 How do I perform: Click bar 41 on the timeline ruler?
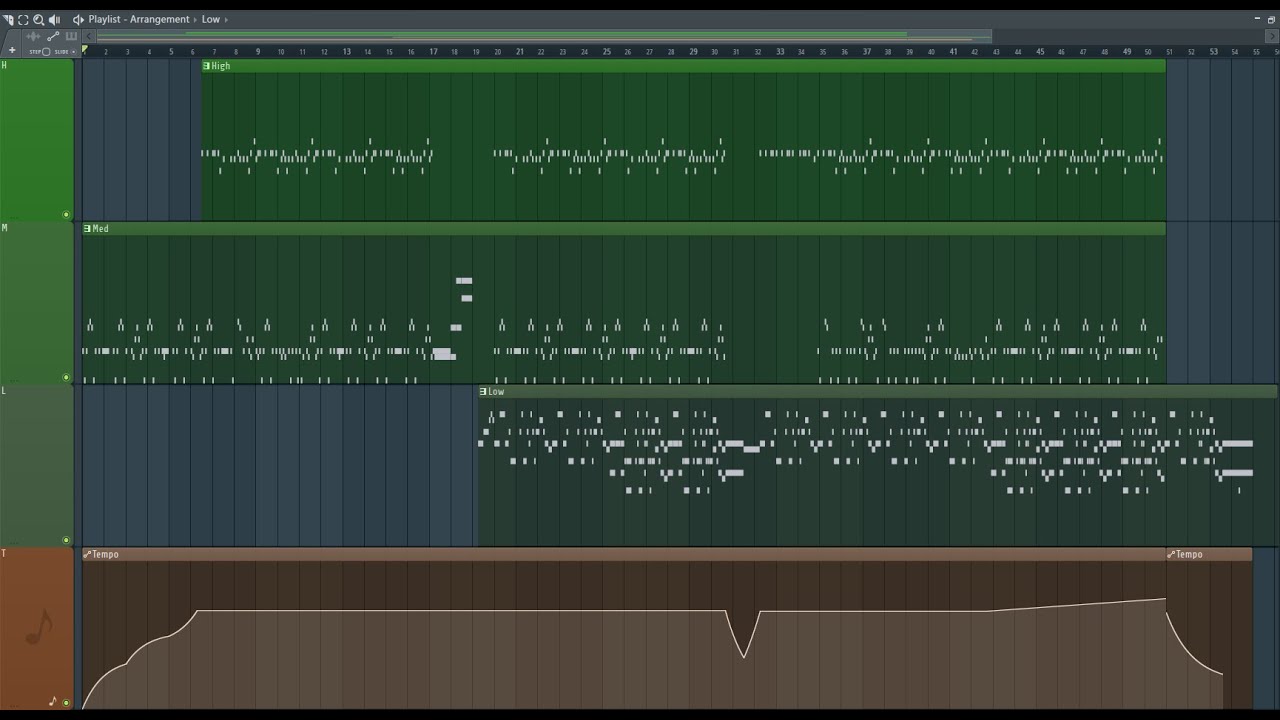953,52
